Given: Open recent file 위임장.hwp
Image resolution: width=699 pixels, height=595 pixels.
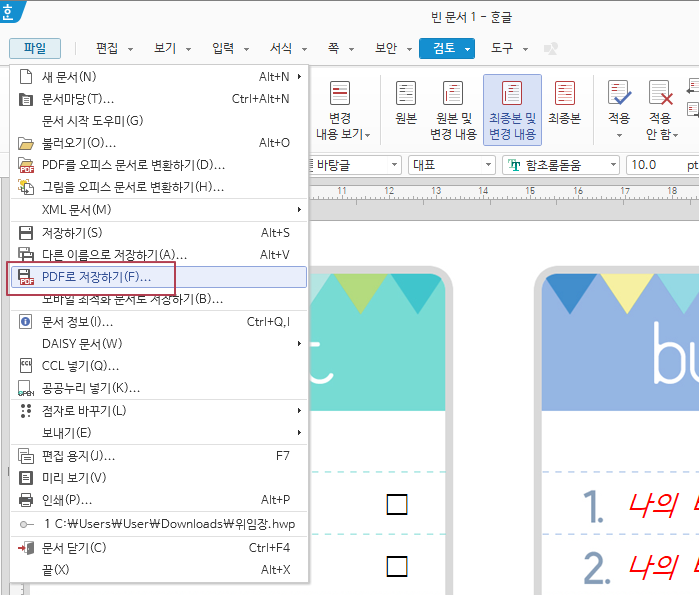Looking at the screenshot, I should (159, 524).
